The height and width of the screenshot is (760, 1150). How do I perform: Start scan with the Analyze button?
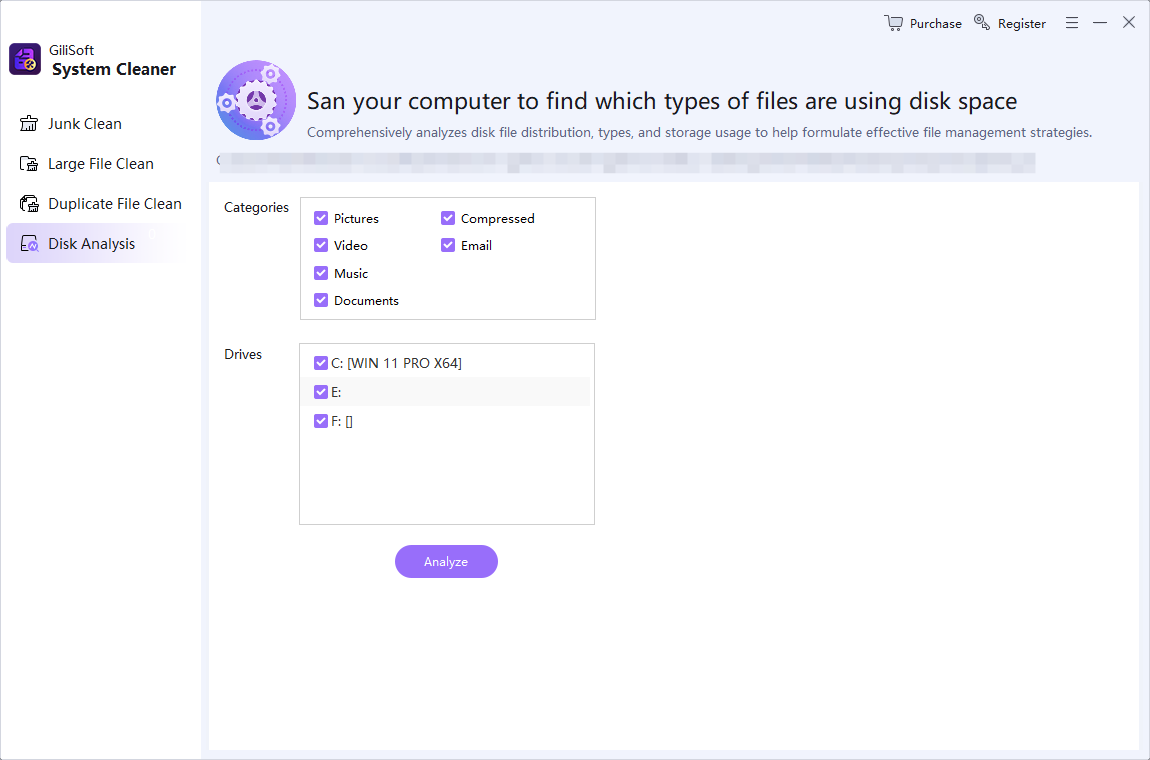(446, 561)
